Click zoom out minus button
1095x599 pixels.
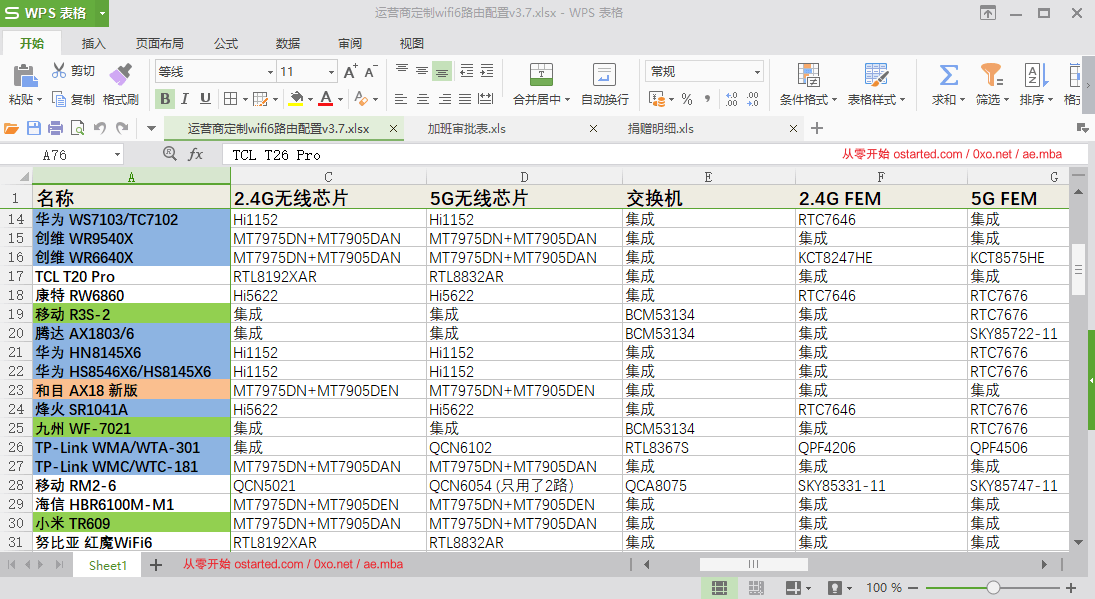click(x=913, y=588)
